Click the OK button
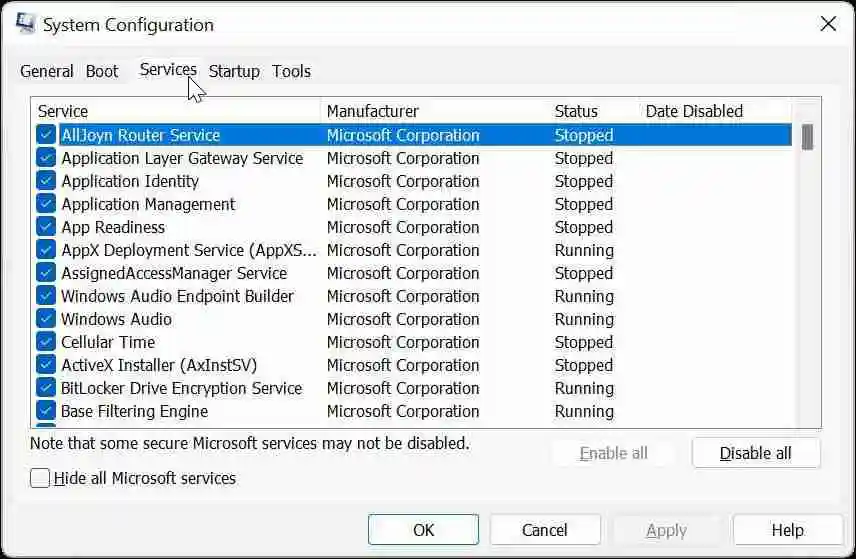Screen dimensions: 856x559 click(x=424, y=530)
